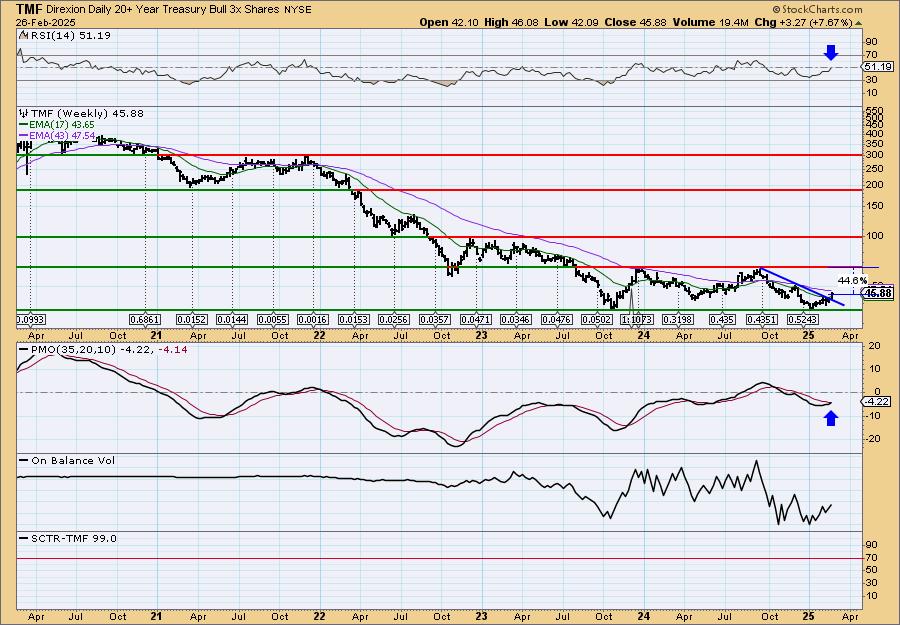Click the 0.0055 distribution box

[273, 319]
